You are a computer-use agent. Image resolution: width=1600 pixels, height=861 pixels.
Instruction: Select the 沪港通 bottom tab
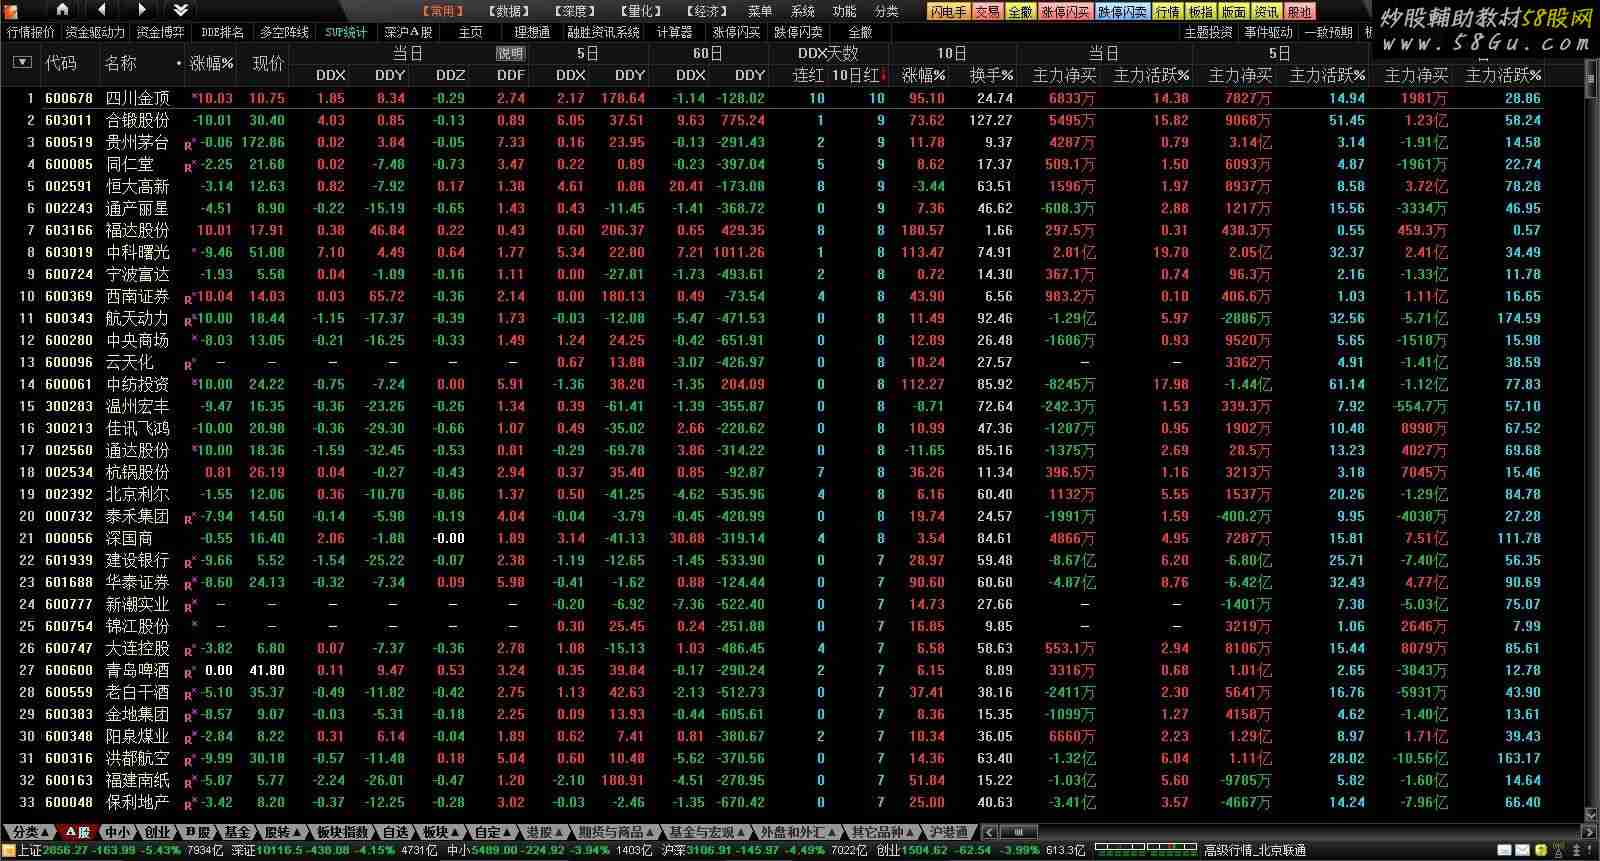(949, 832)
